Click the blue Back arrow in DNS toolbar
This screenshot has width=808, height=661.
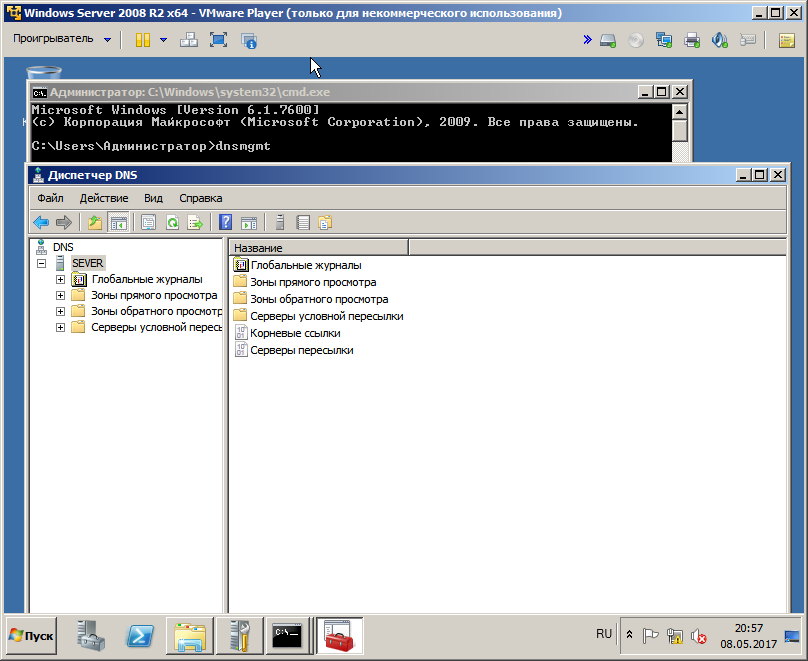41,223
